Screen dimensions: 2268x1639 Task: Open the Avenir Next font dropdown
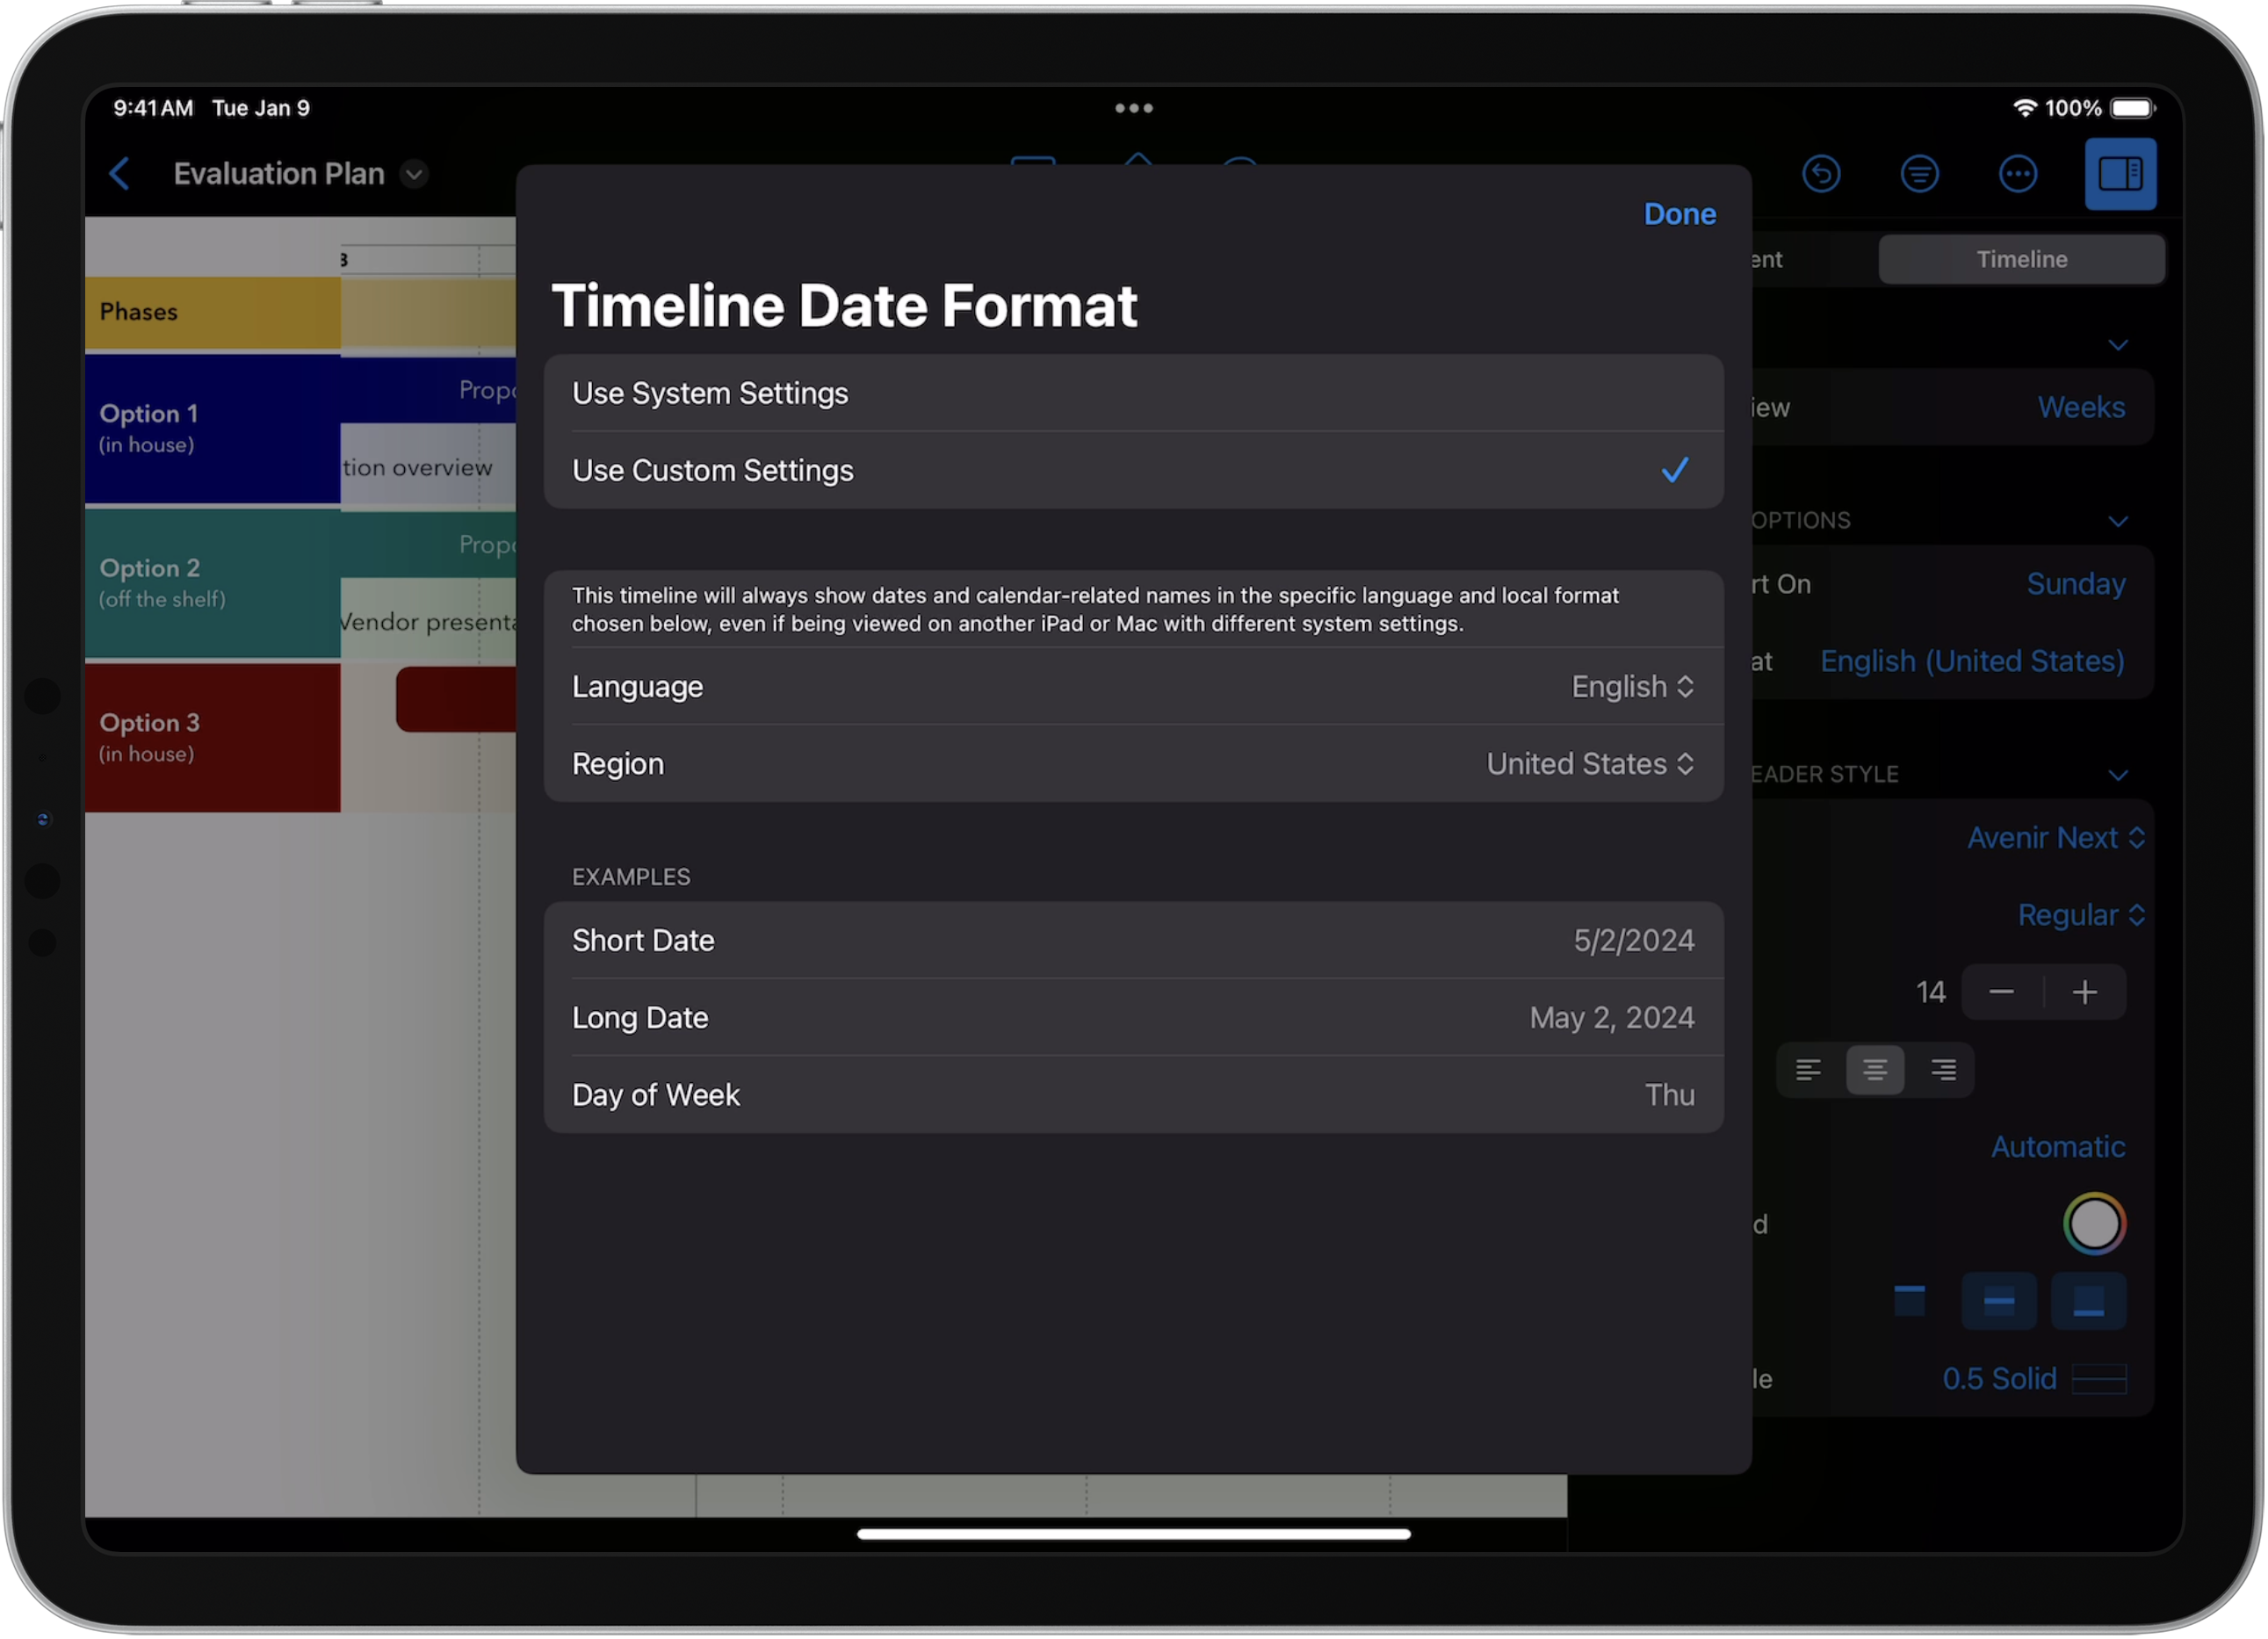pos(2056,837)
